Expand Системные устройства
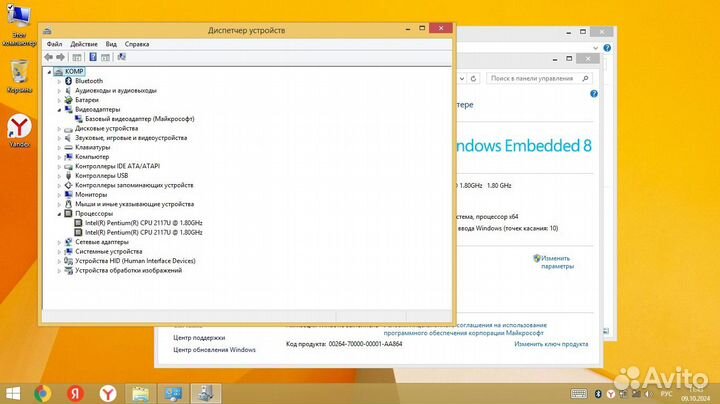 tap(59, 252)
